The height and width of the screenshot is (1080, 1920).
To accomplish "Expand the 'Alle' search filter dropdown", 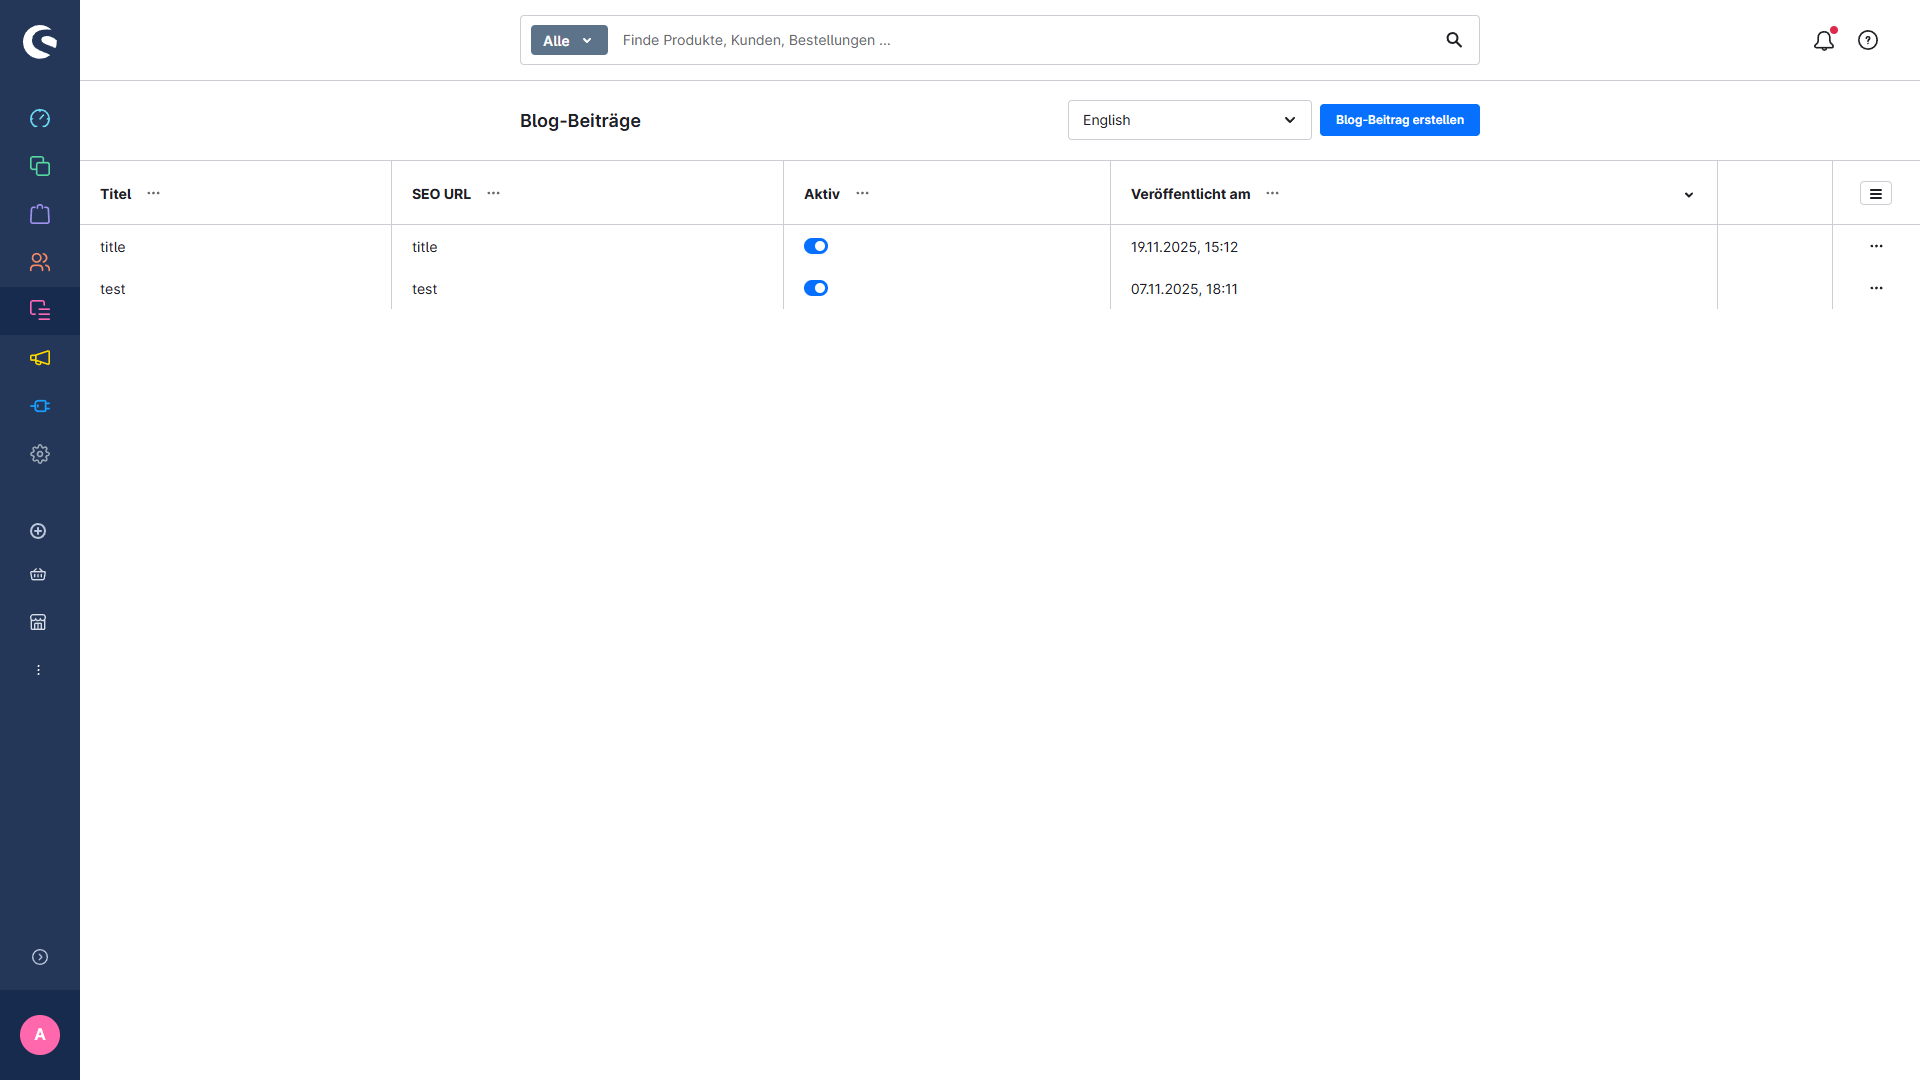I will tap(569, 40).
